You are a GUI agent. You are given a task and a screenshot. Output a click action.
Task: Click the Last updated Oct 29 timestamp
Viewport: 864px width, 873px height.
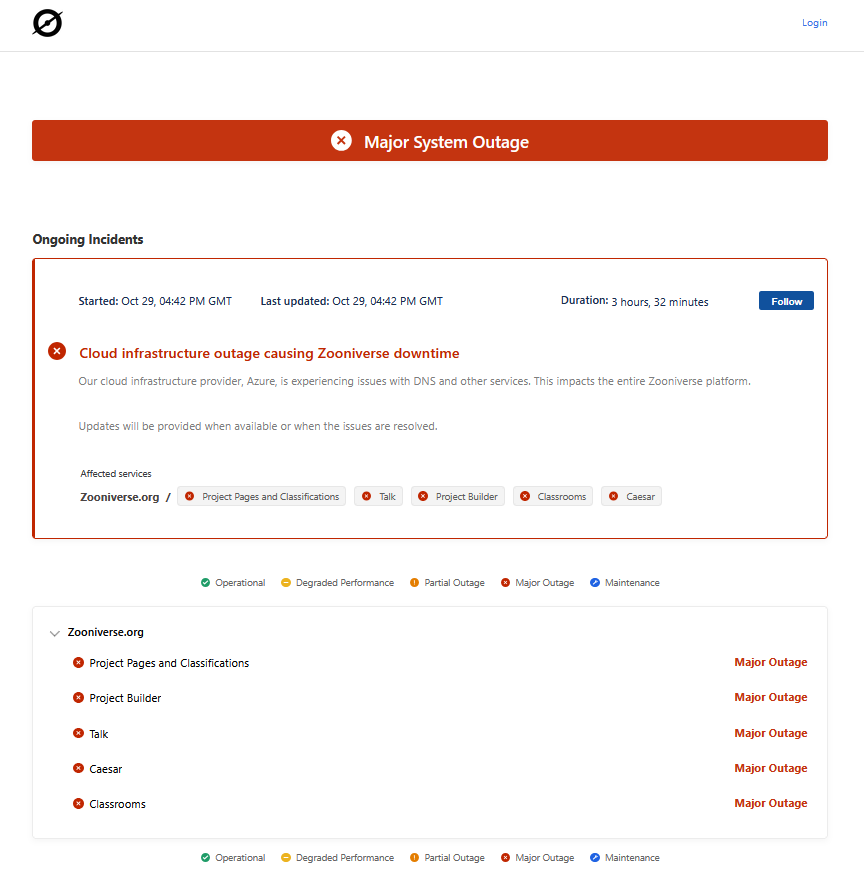(352, 301)
